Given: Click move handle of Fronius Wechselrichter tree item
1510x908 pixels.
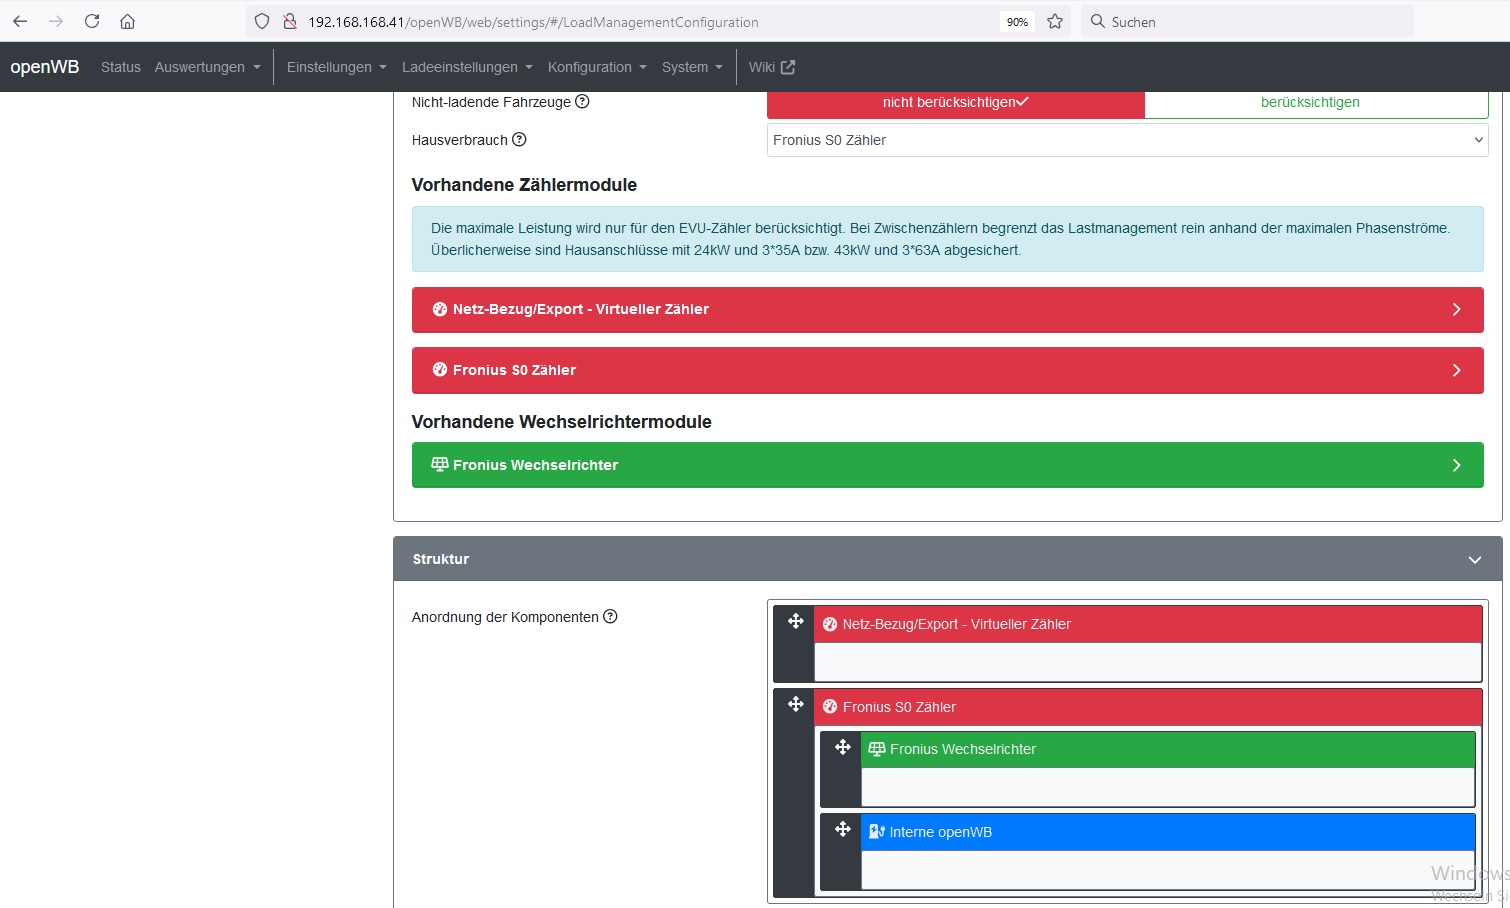Looking at the screenshot, I should click(843, 746).
